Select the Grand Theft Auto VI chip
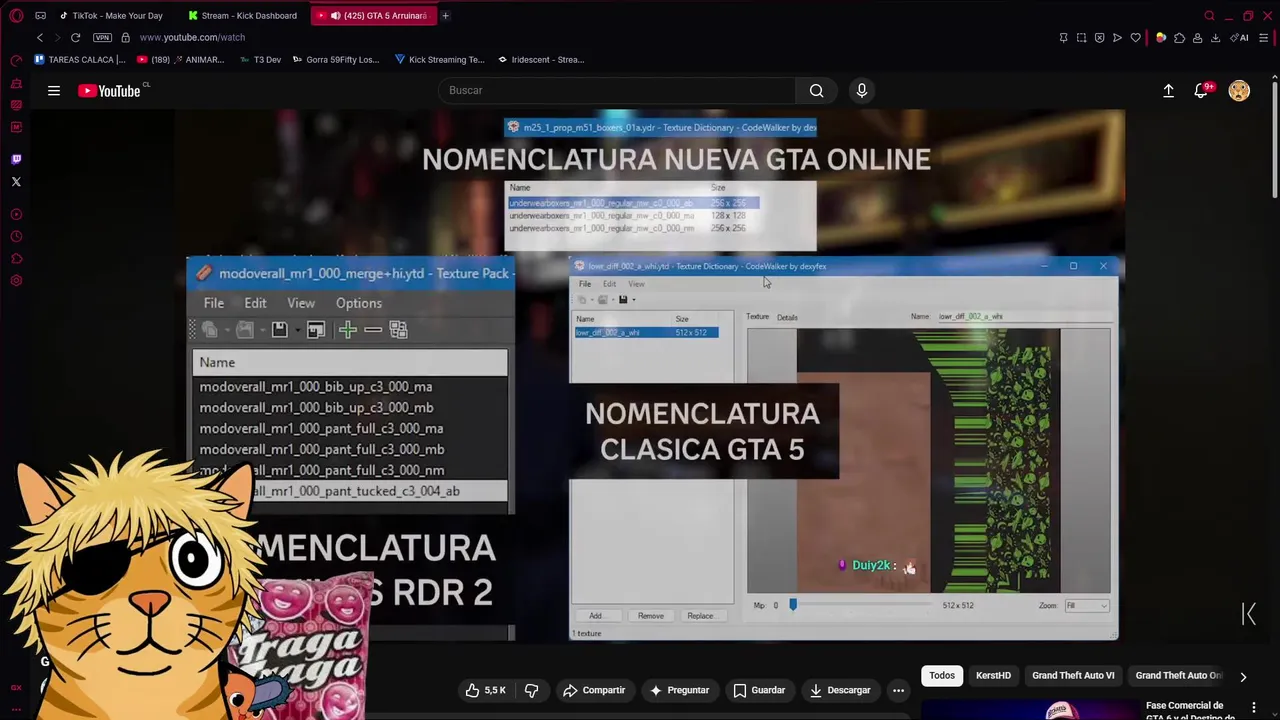The height and width of the screenshot is (720, 1280). click(x=1073, y=676)
